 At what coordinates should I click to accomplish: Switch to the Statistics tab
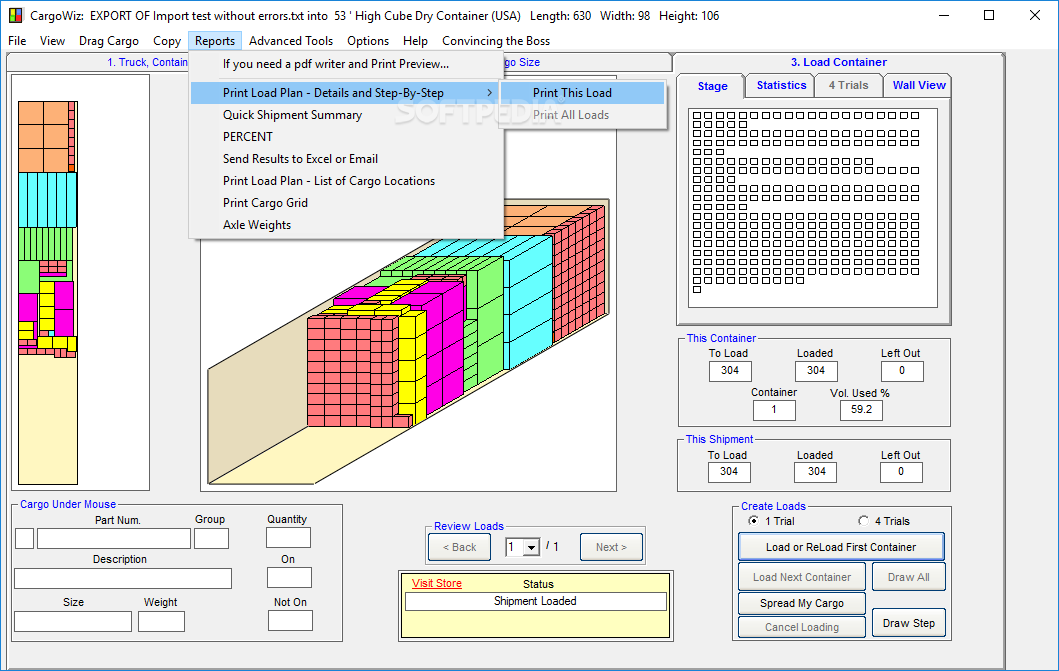[x=781, y=85]
